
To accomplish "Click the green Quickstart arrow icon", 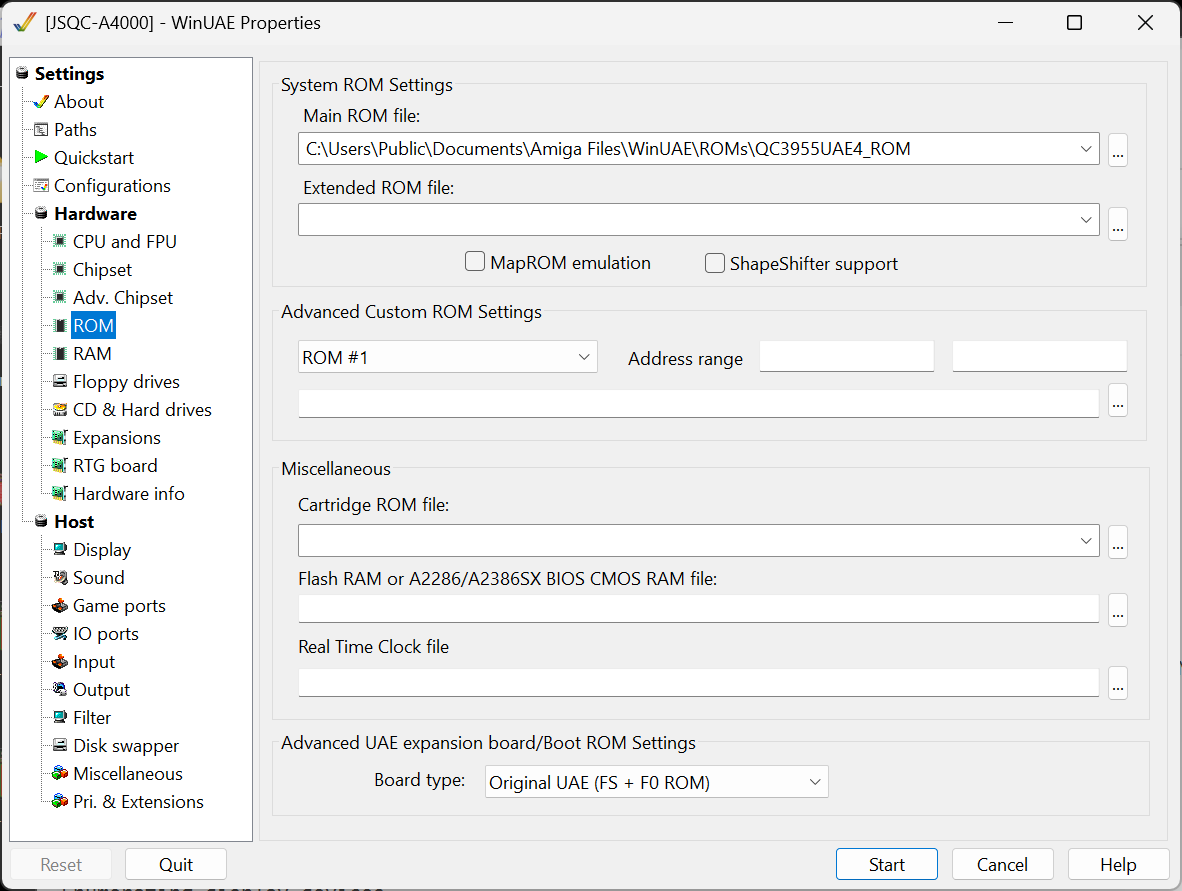I will tap(41, 158).
